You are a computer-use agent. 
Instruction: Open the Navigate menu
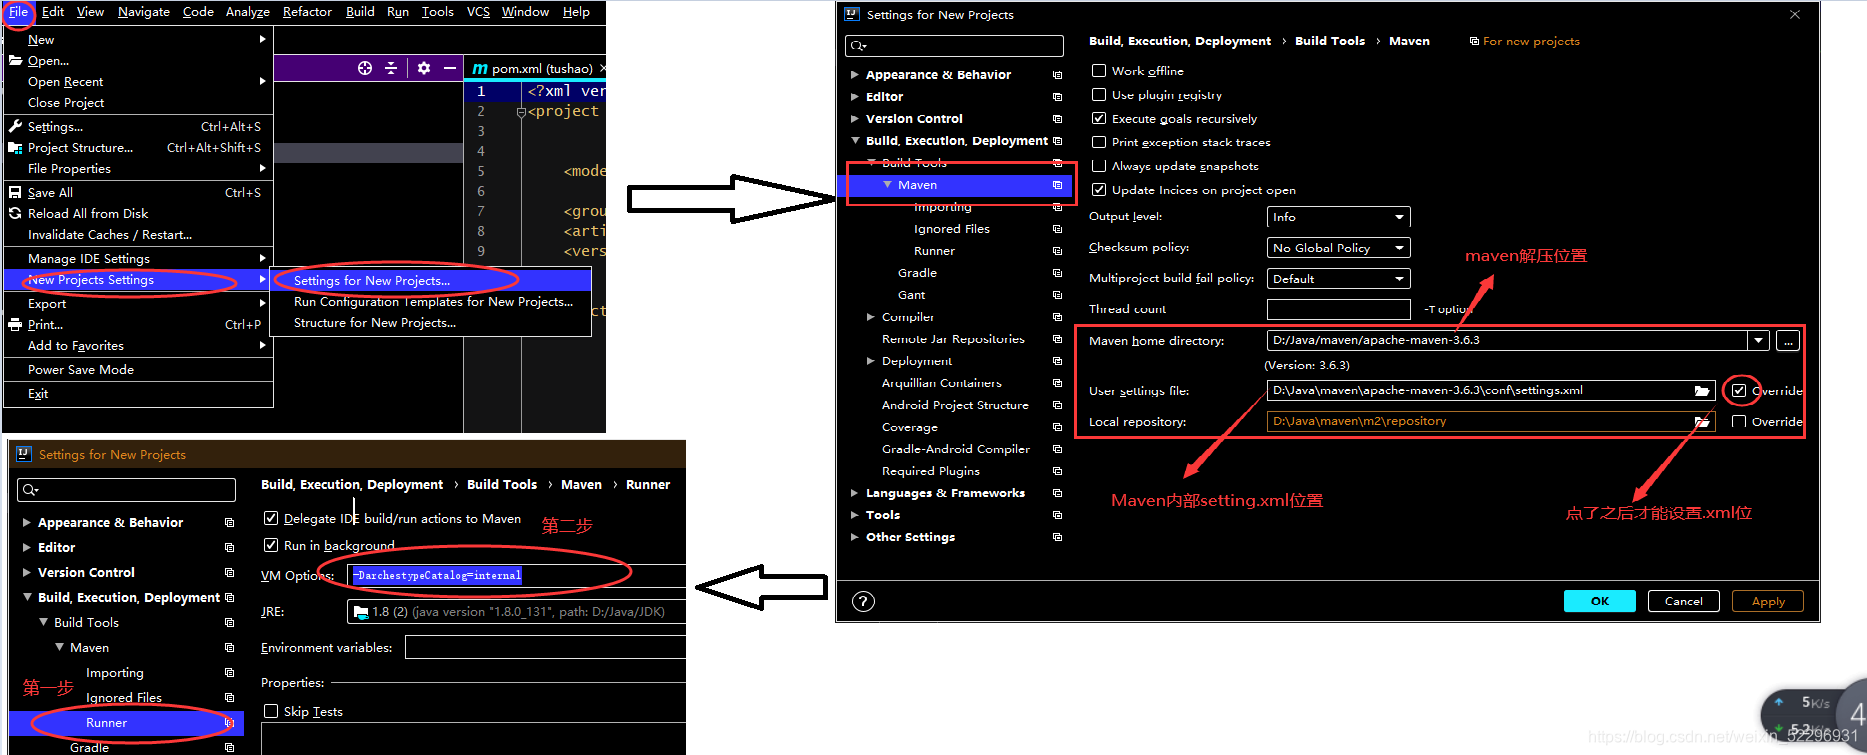(x=144, y=12)
